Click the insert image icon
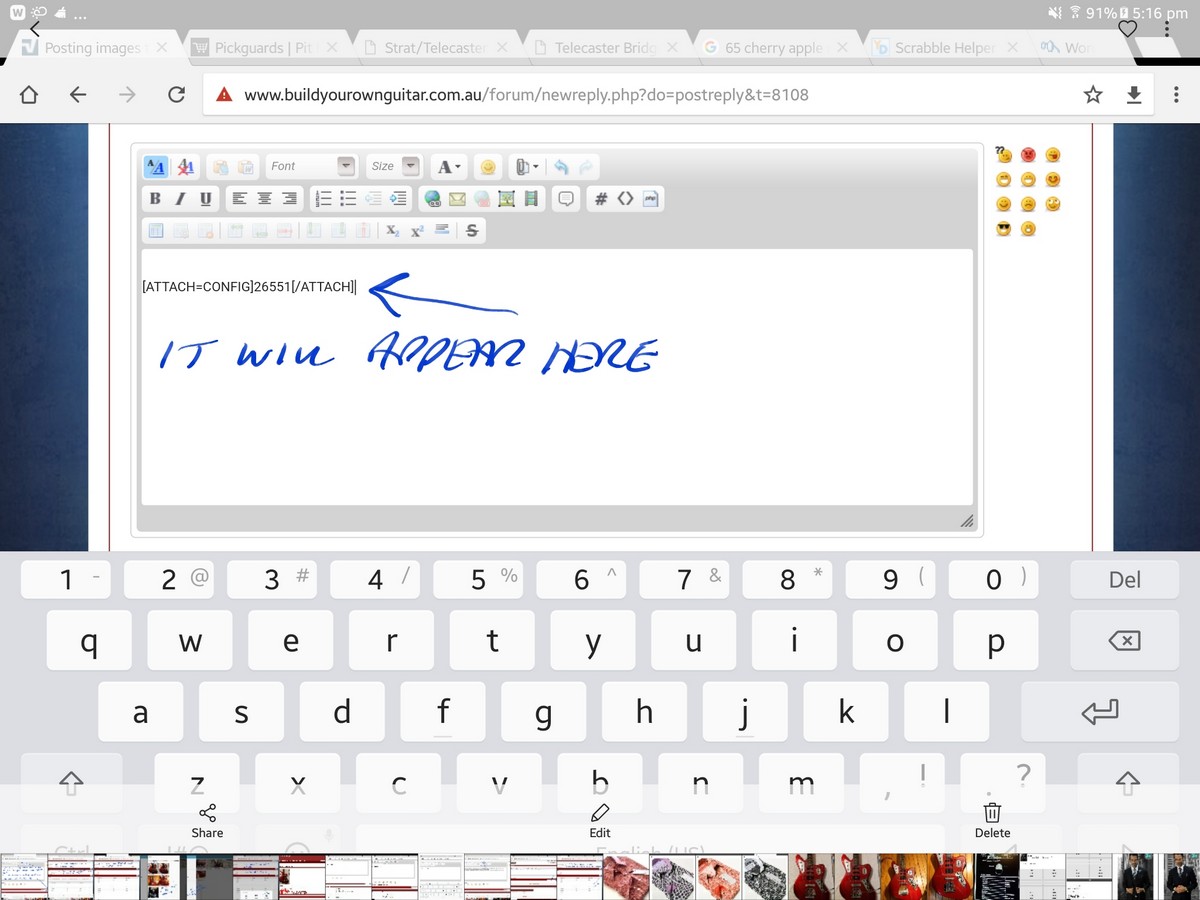Screen dimensions: 1200x900 pos(506,199)
